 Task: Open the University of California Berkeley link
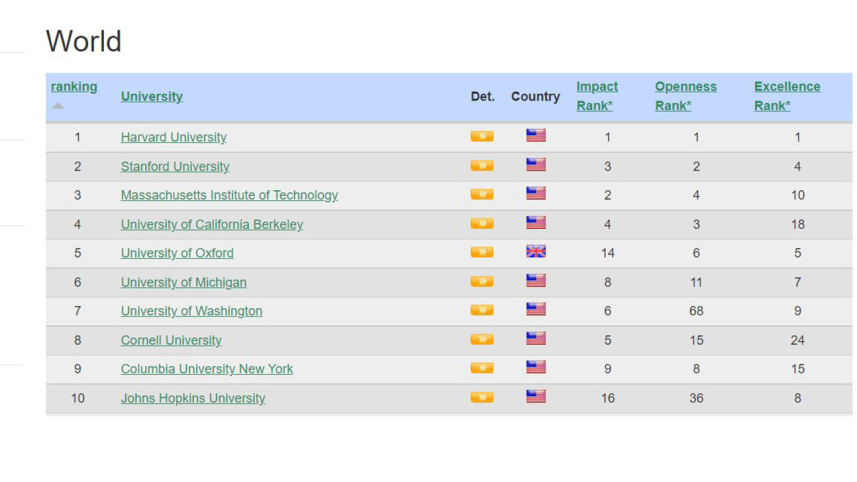click(211, 224)
